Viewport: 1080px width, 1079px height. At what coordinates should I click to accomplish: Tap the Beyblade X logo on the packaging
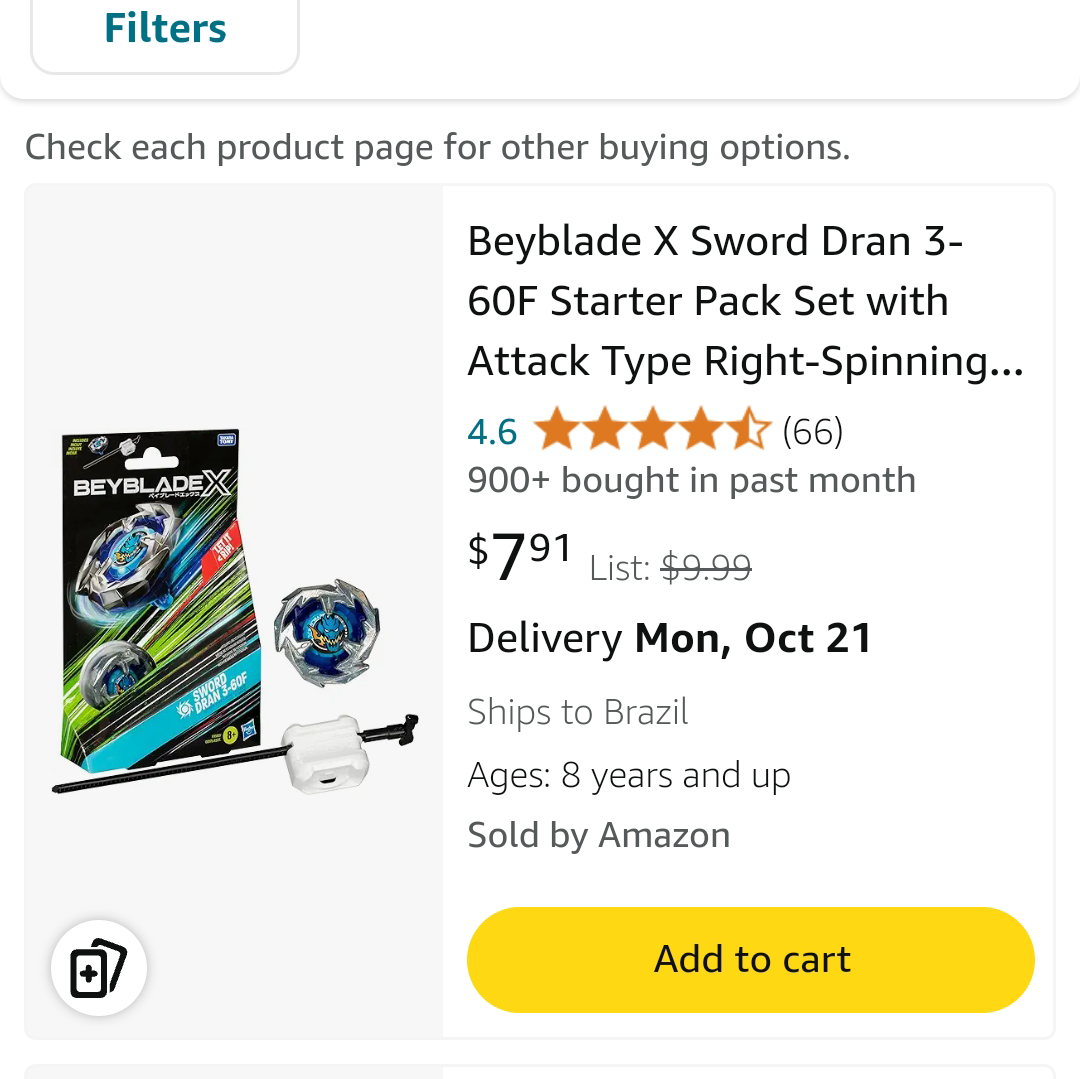point(152,487)
